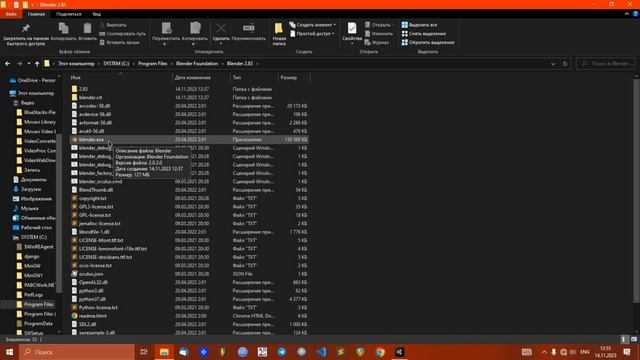The image size is (640, 360).
Task: Select the blender.crt folder
Action: [90, 98]
